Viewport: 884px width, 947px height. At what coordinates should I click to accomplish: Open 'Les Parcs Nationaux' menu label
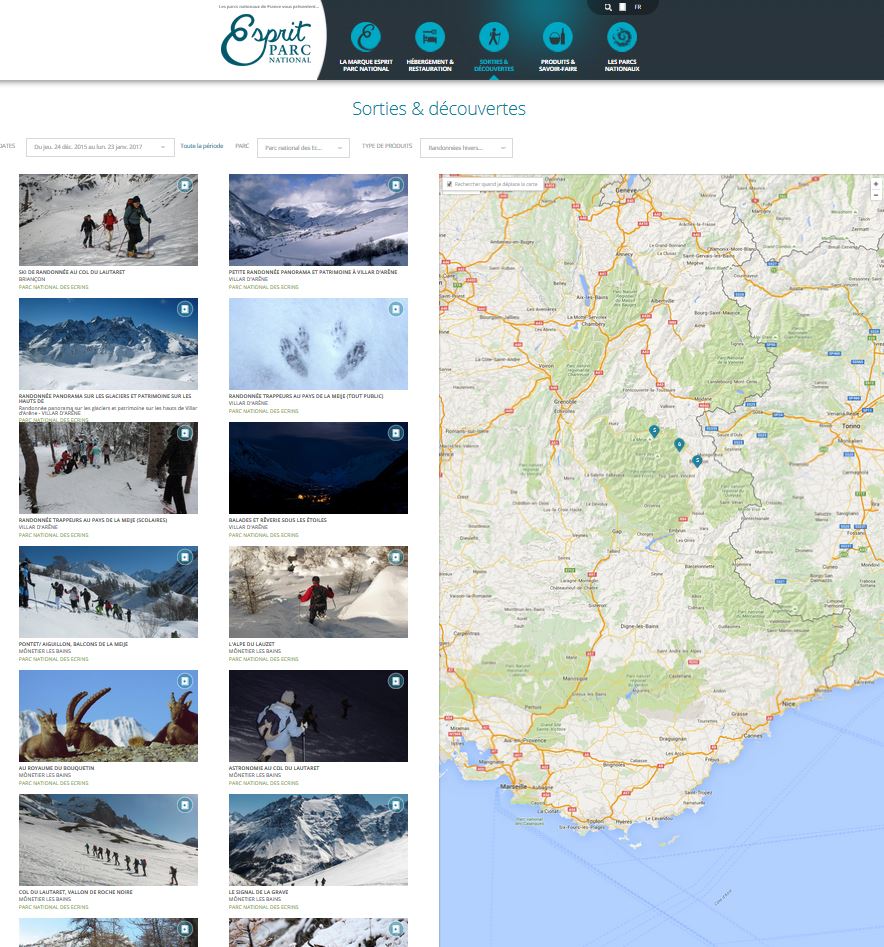click(622, 65)
